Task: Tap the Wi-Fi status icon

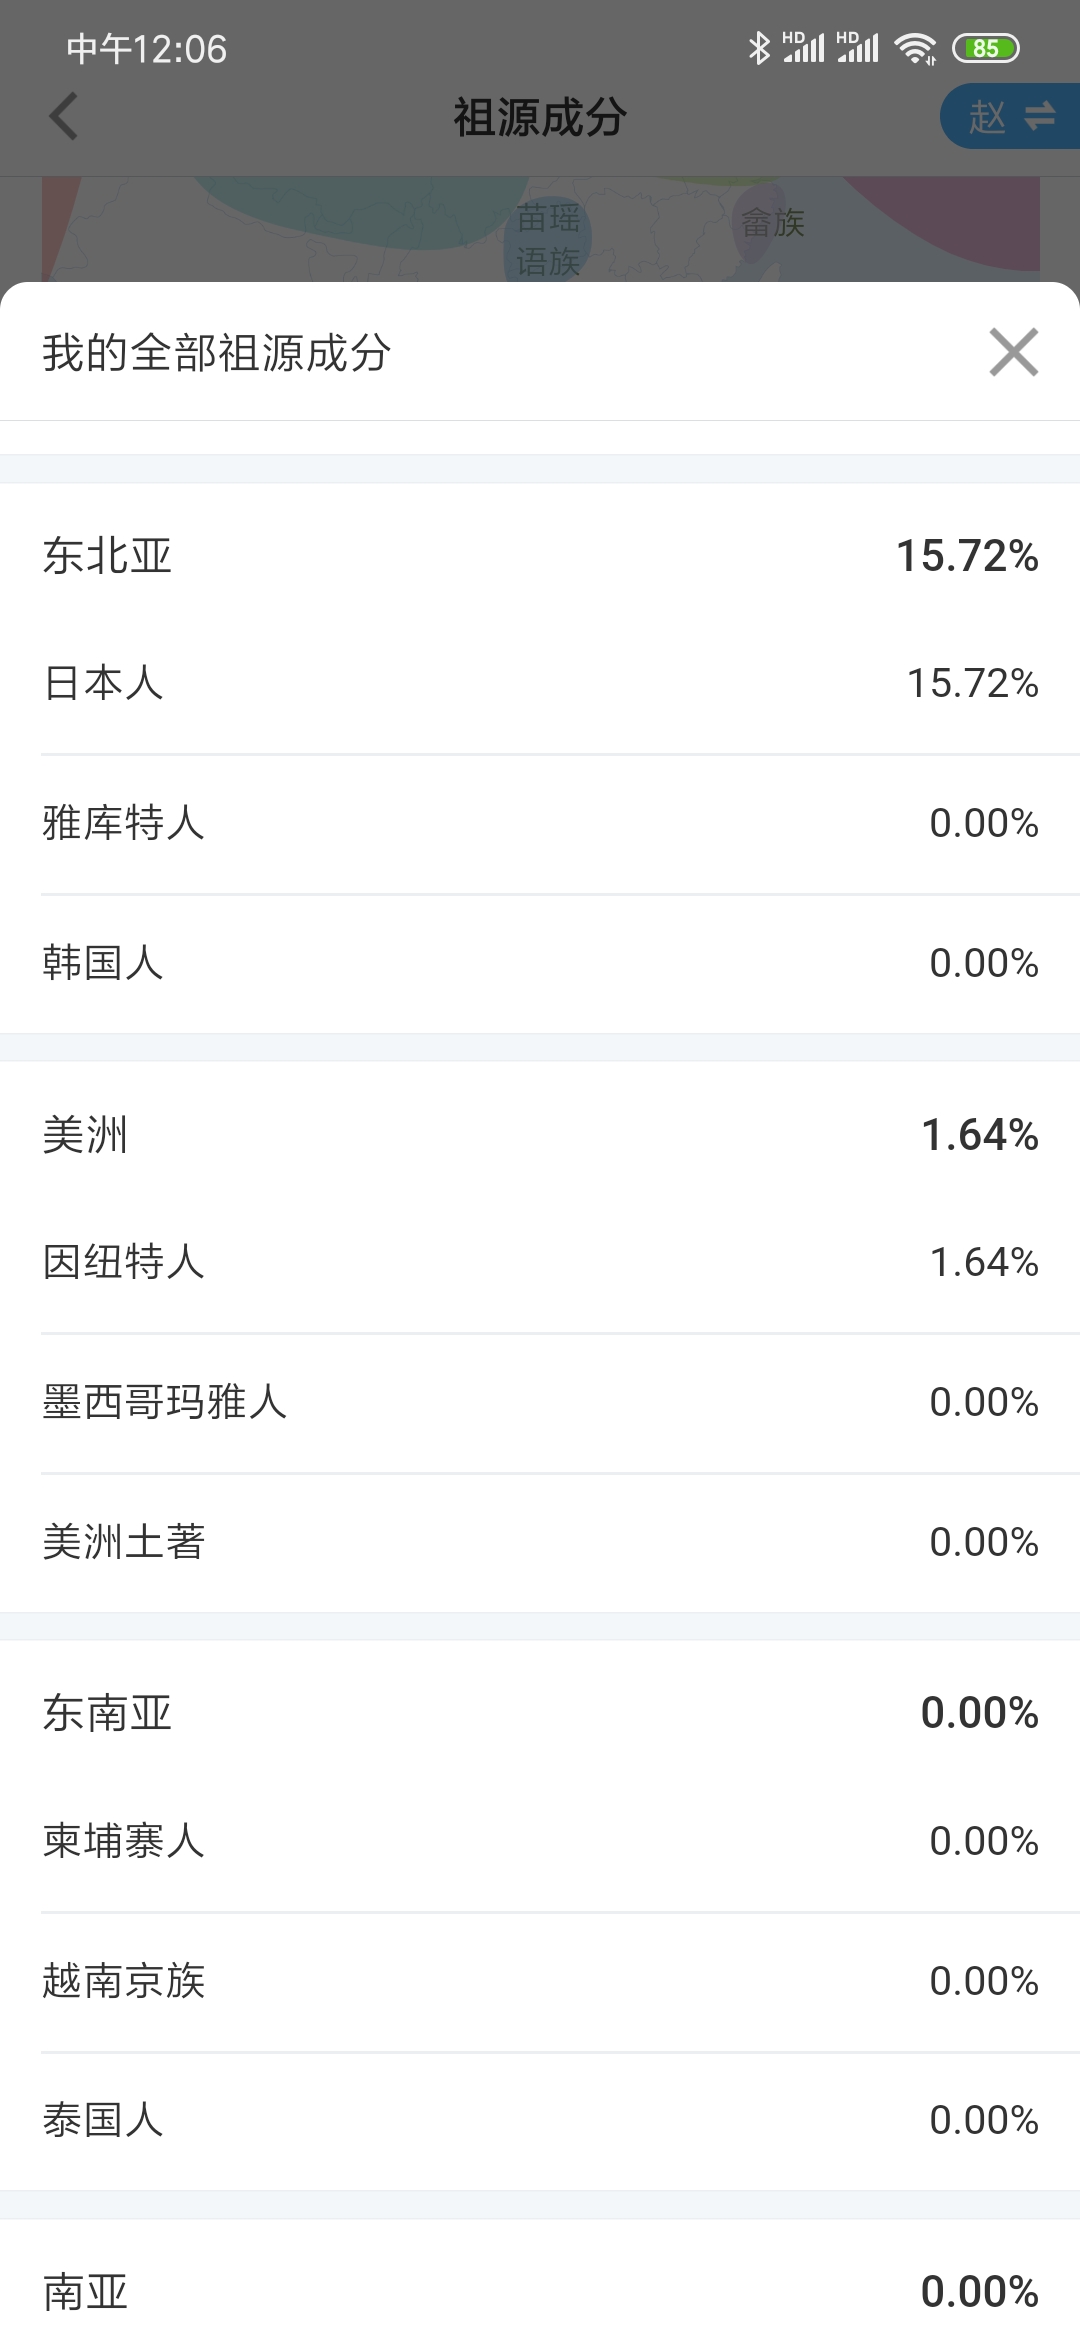Action: coord(915,48)
